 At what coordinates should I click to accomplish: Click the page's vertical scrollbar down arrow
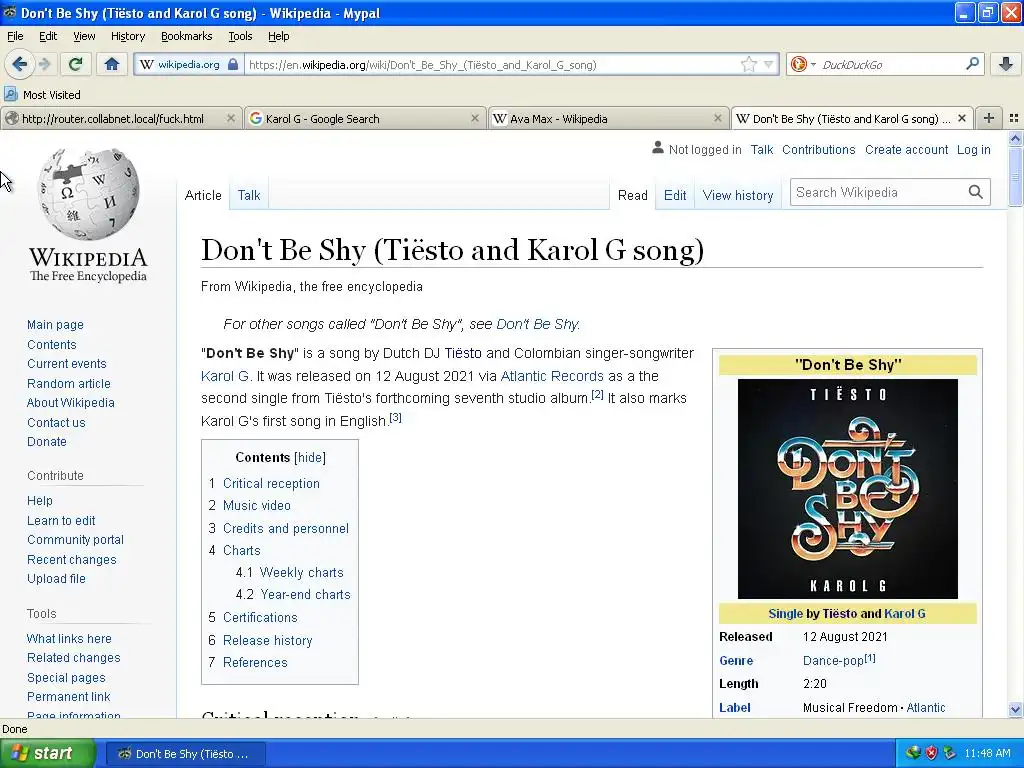point(1015,709)
